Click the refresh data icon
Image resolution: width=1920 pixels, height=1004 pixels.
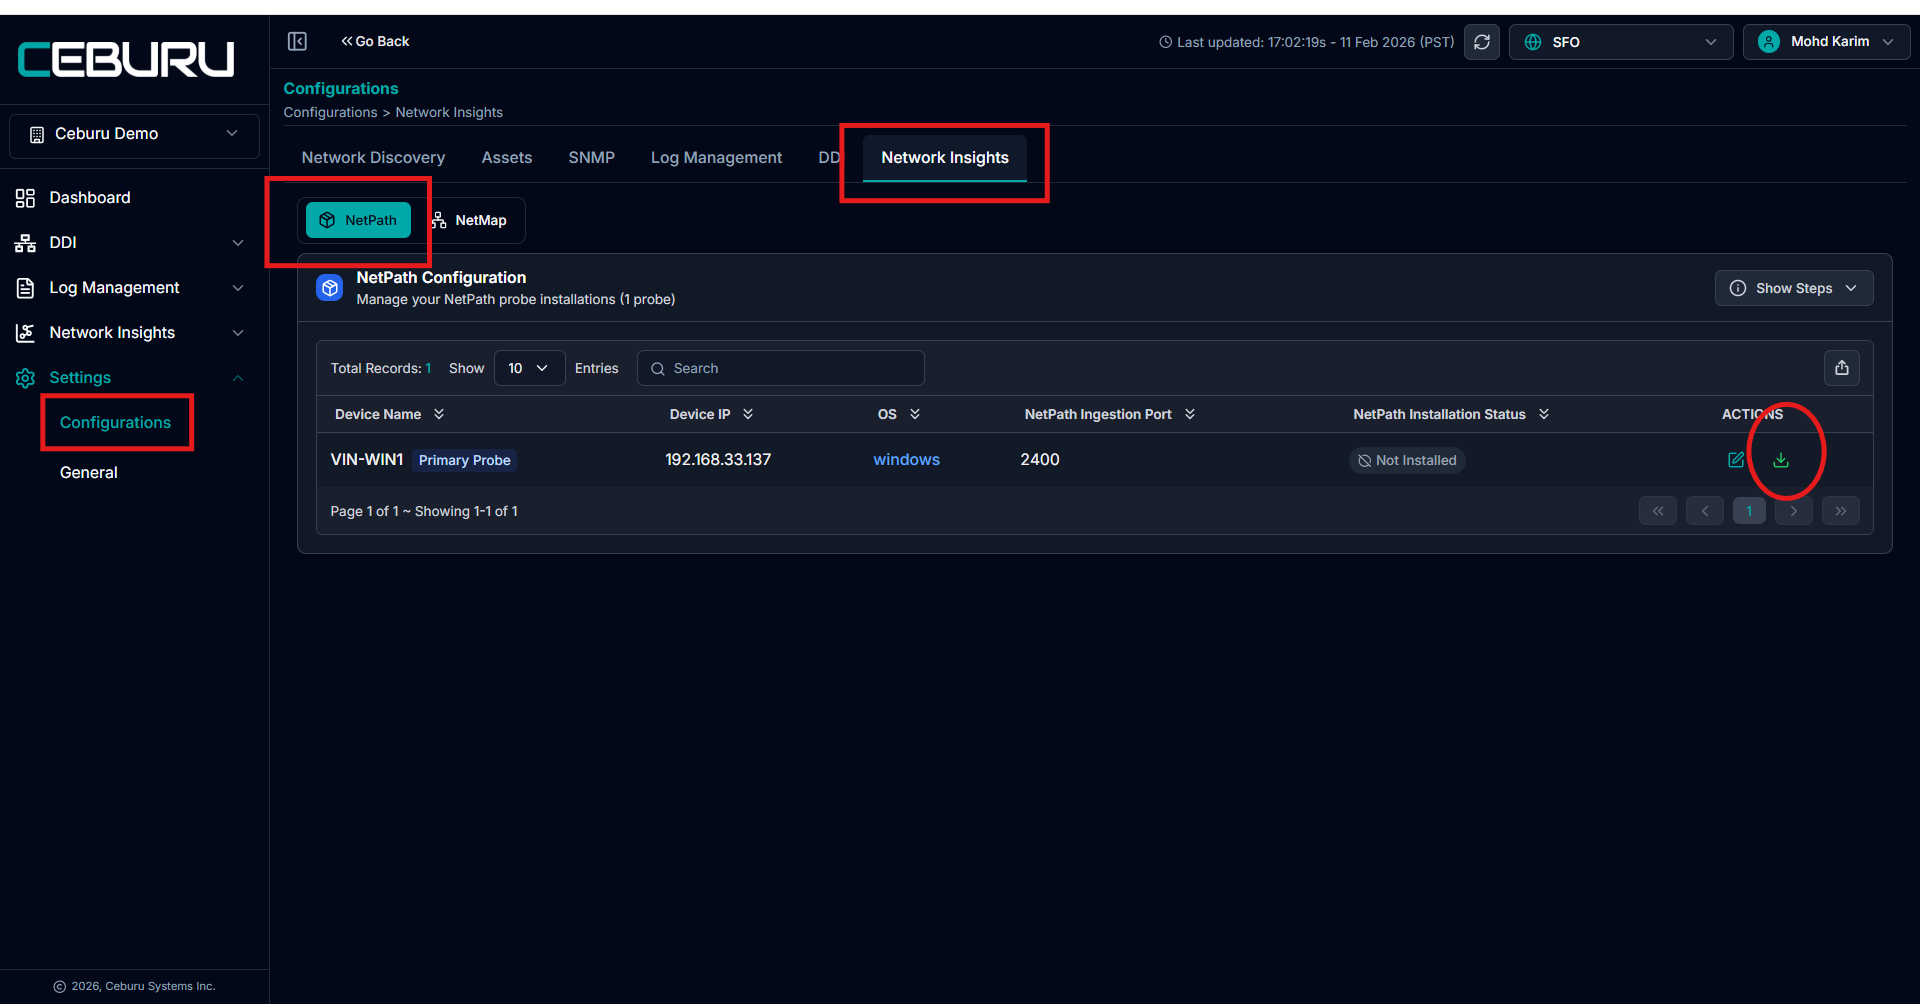click(1482, 42)
